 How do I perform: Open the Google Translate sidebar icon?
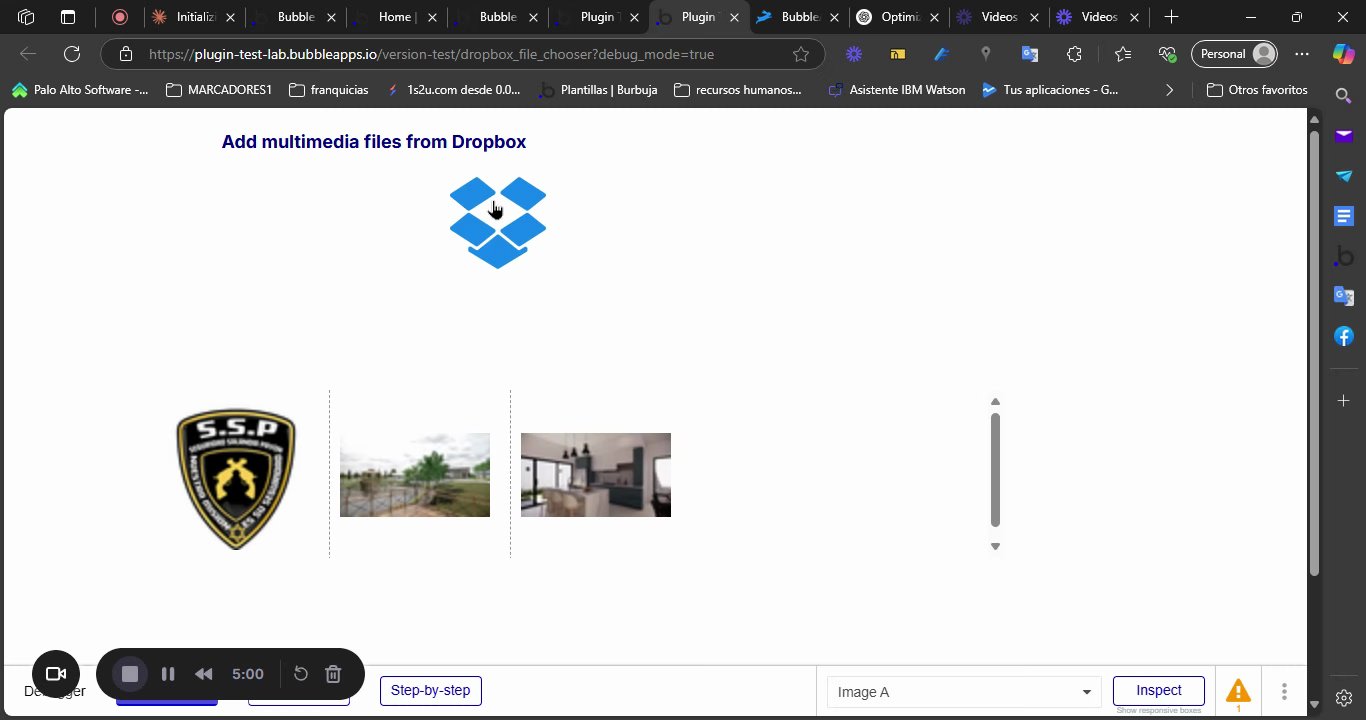pyautogui.click(x=1344, y=296)
